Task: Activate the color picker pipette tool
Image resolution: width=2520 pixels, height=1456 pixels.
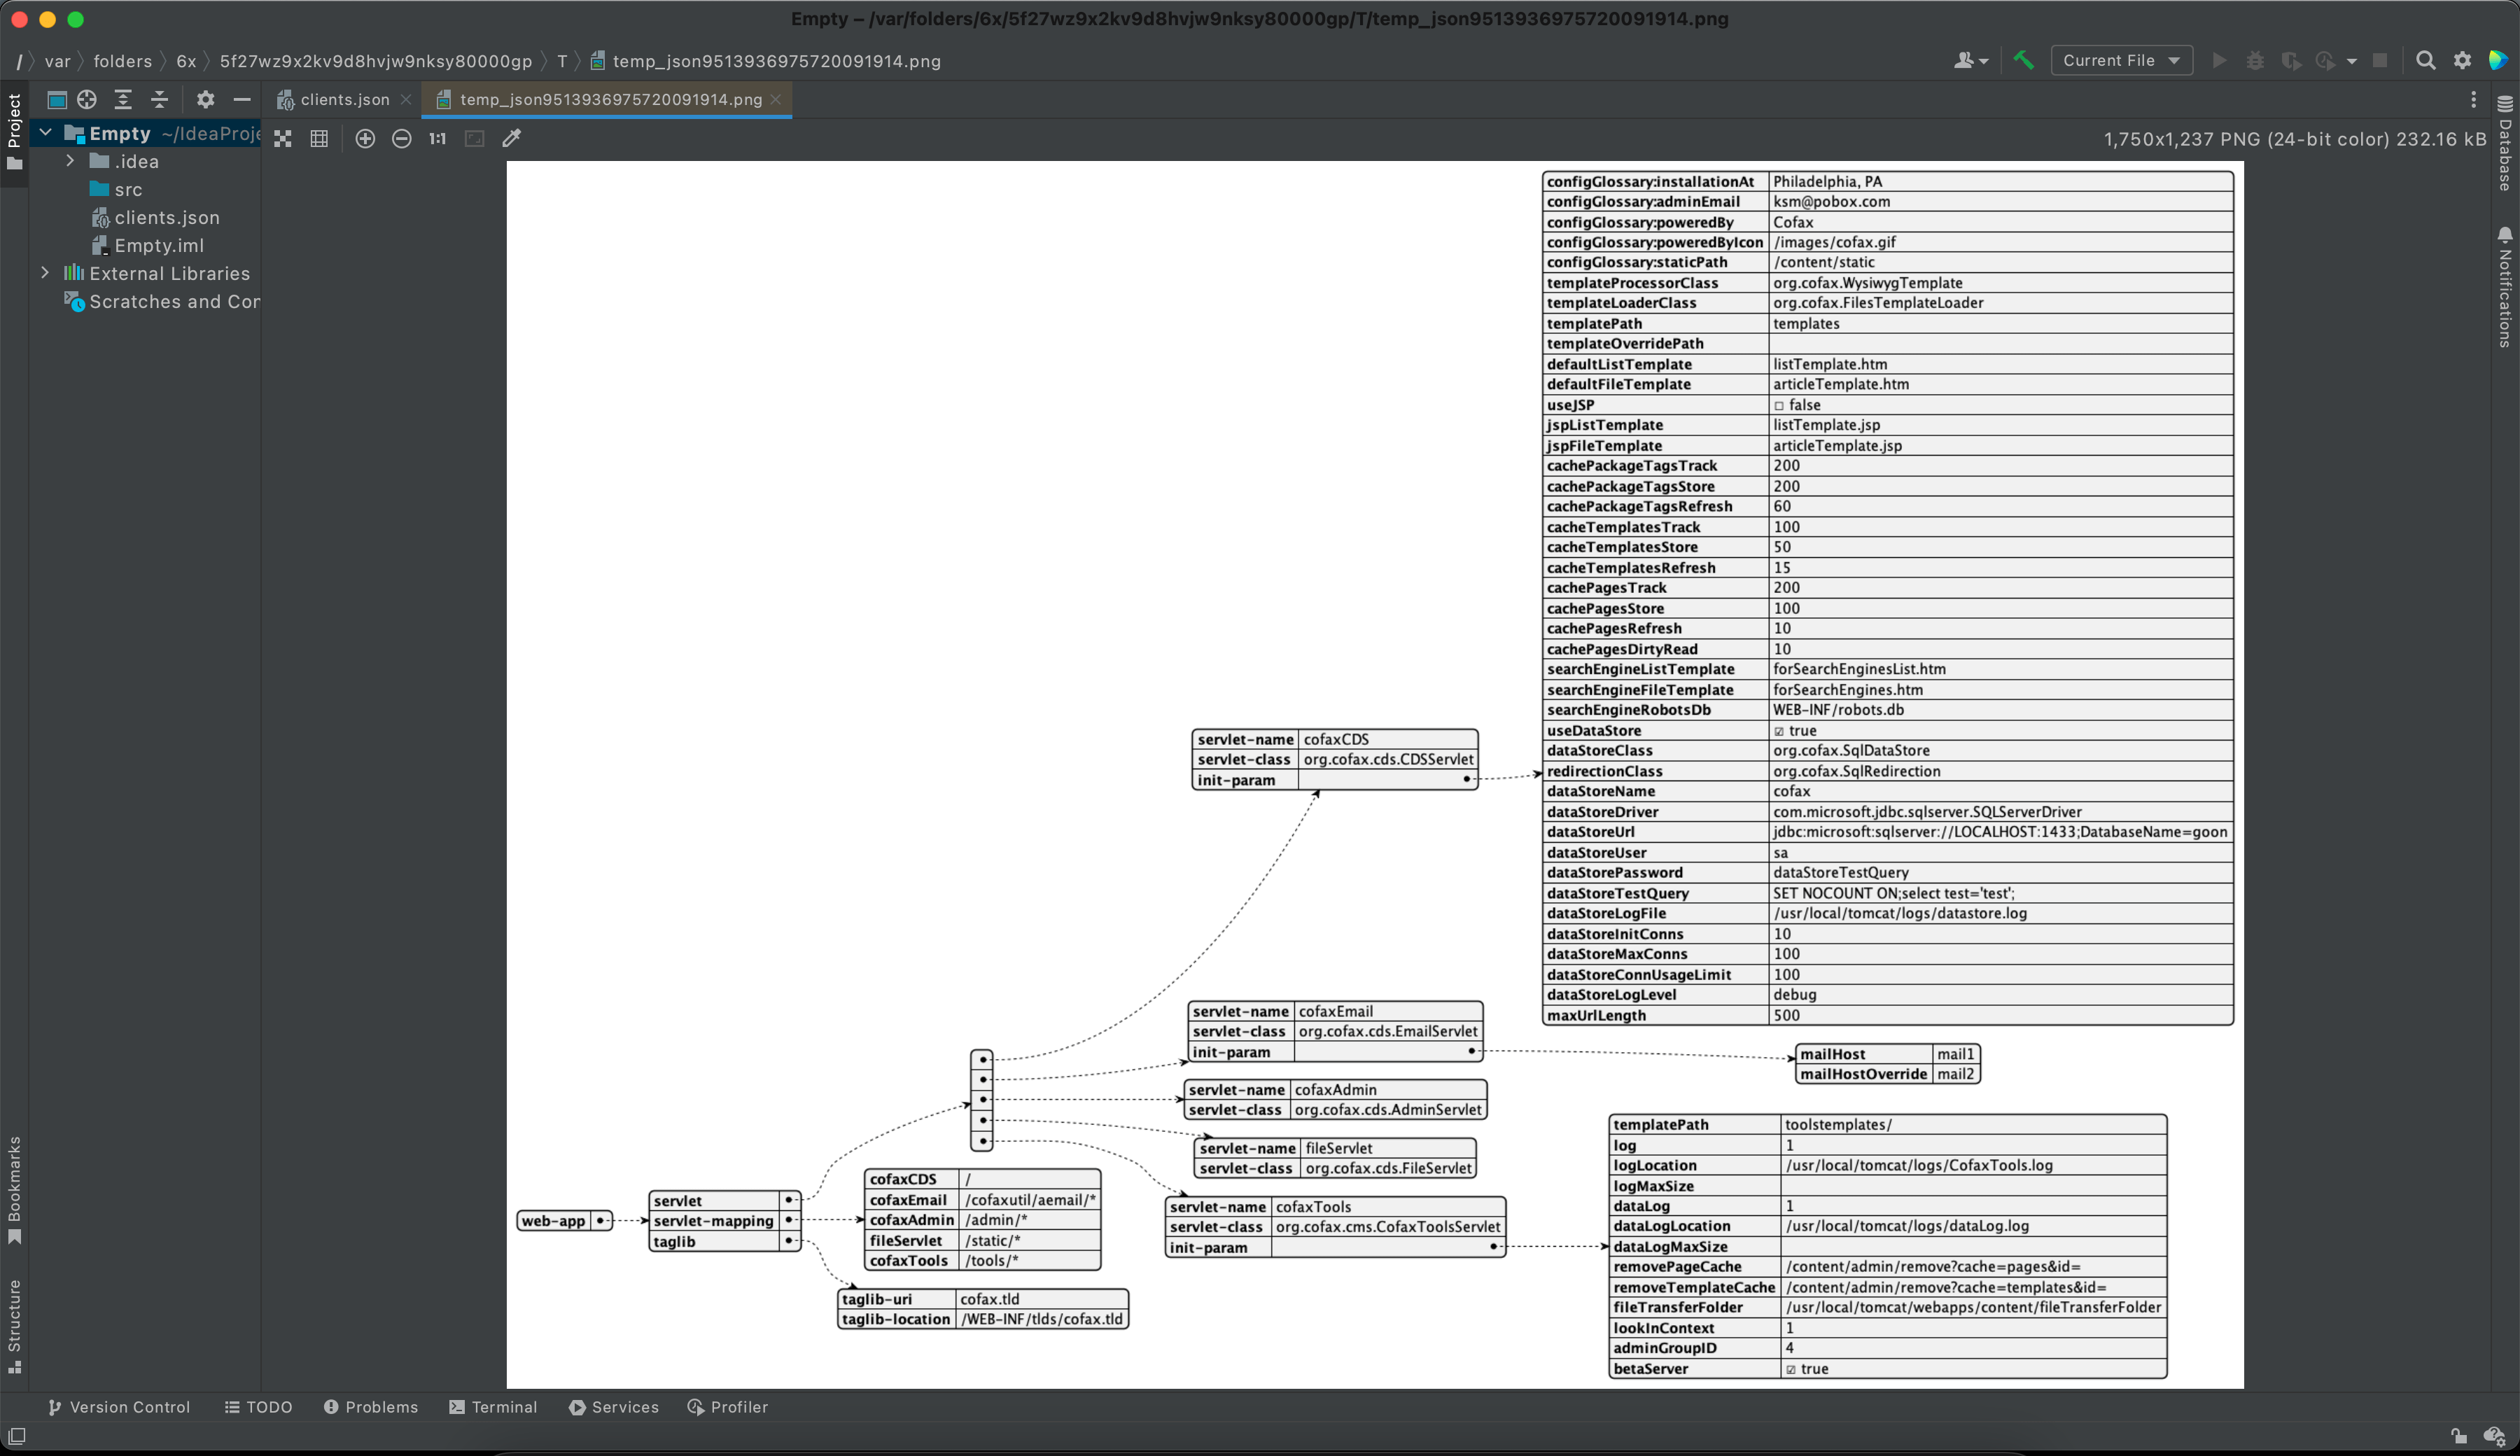Action: tap(511, 139)
